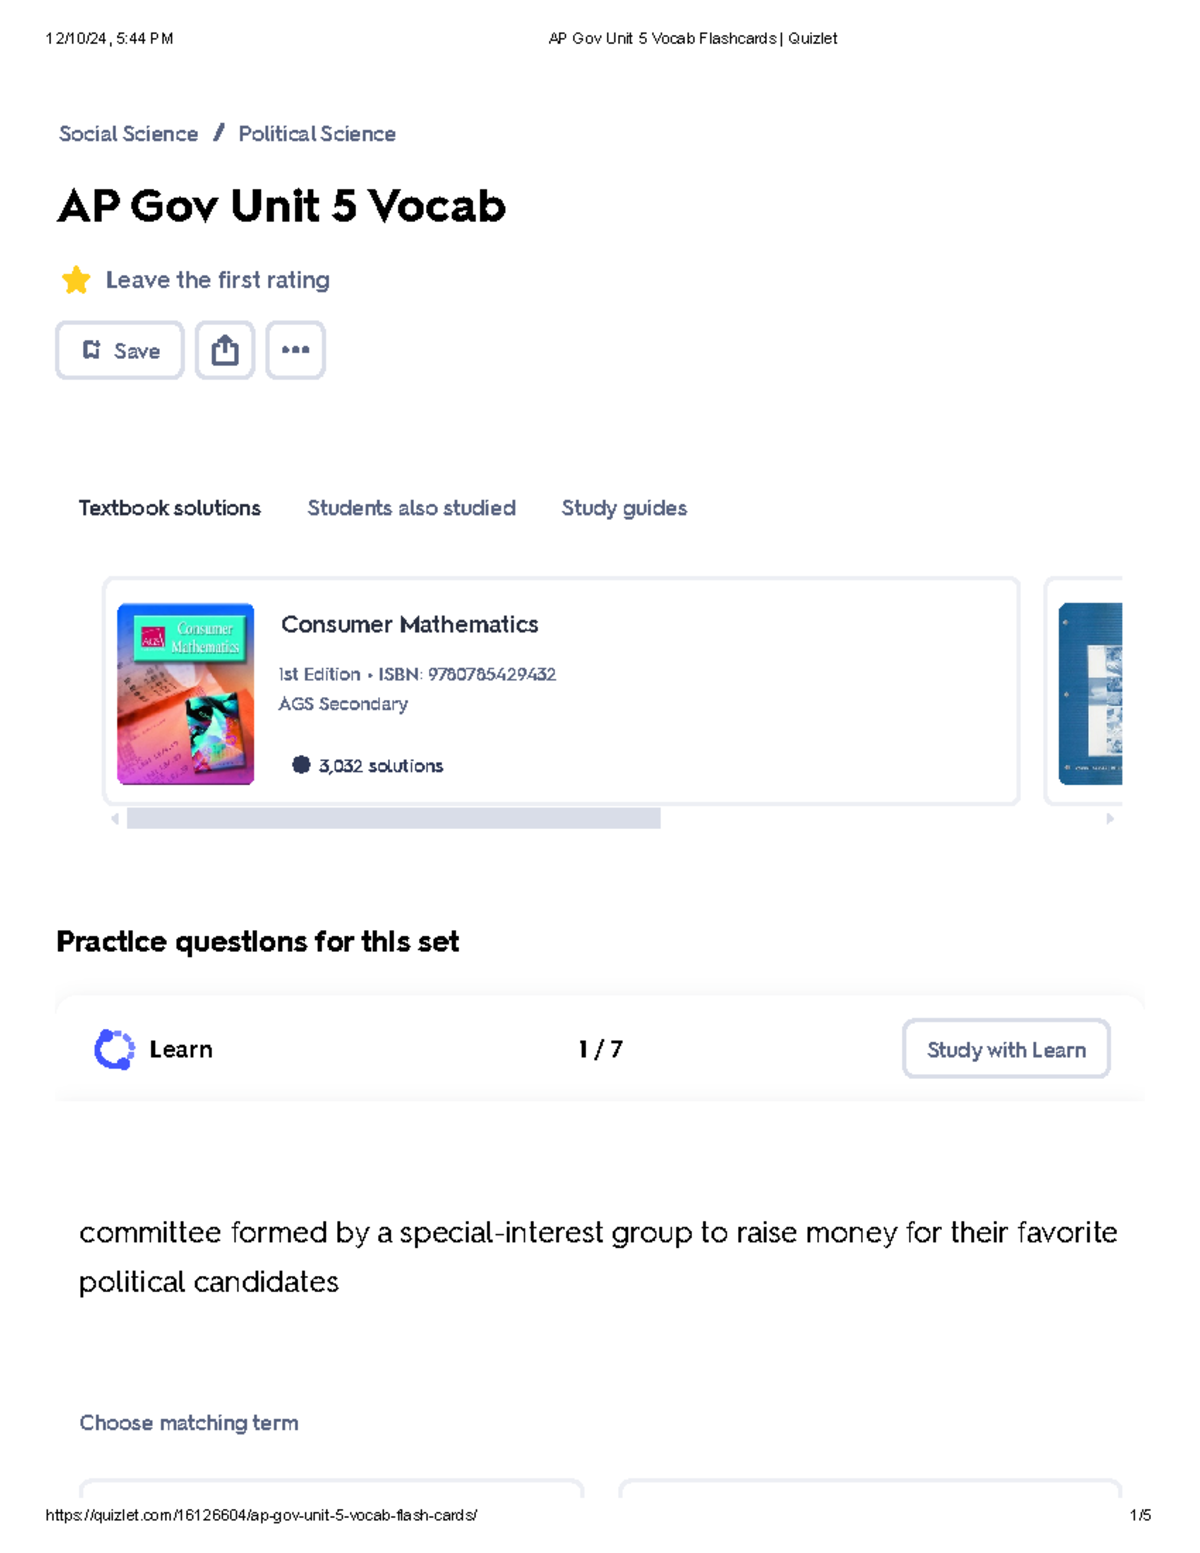
Task: Click the carousel left arrow
Action: pyautogui.click(x=117, y=819)
